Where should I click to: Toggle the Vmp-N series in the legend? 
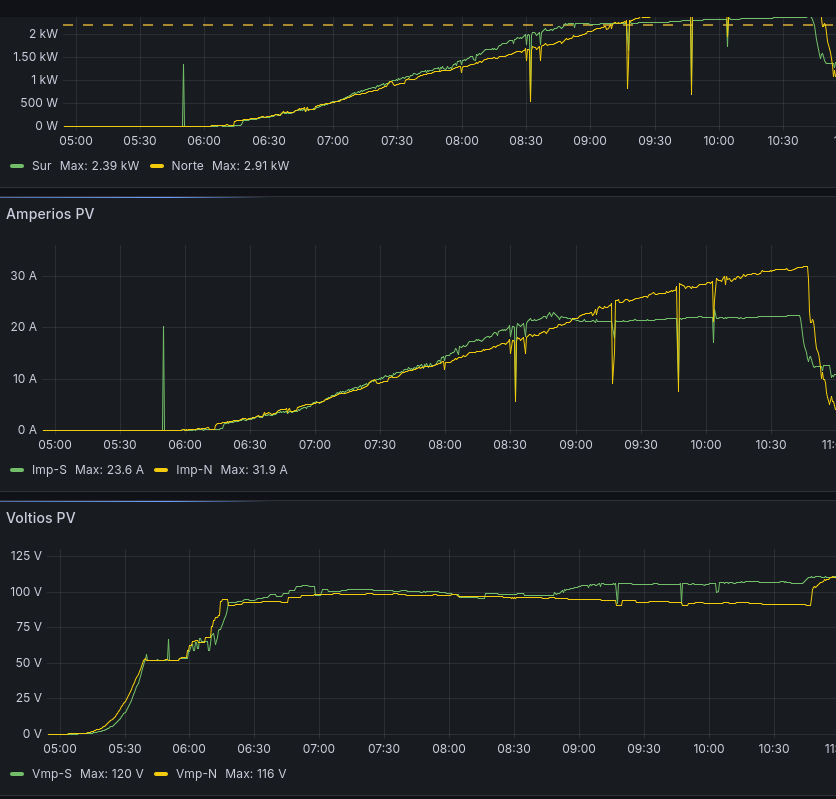pyautogui.click(x=196, y=773)
